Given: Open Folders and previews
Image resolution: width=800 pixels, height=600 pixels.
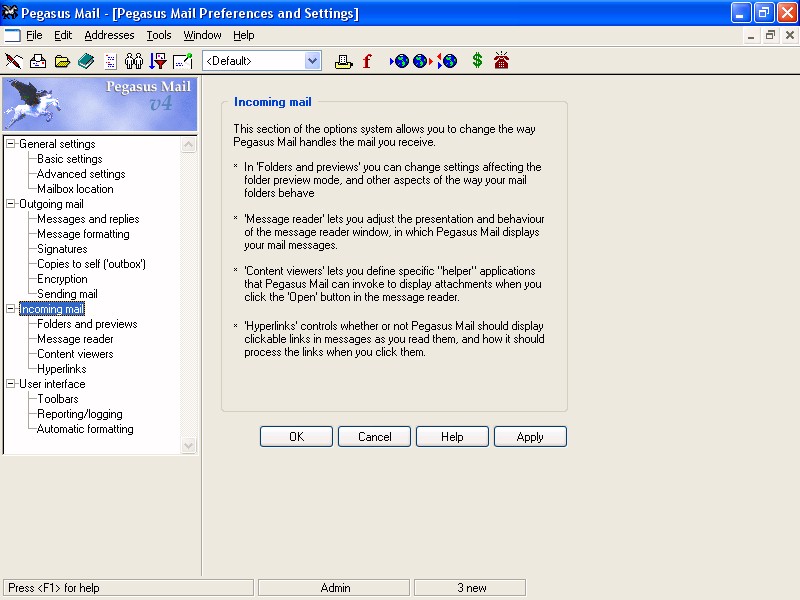Looking at the screenshot, I should click(x=87, y=324).
